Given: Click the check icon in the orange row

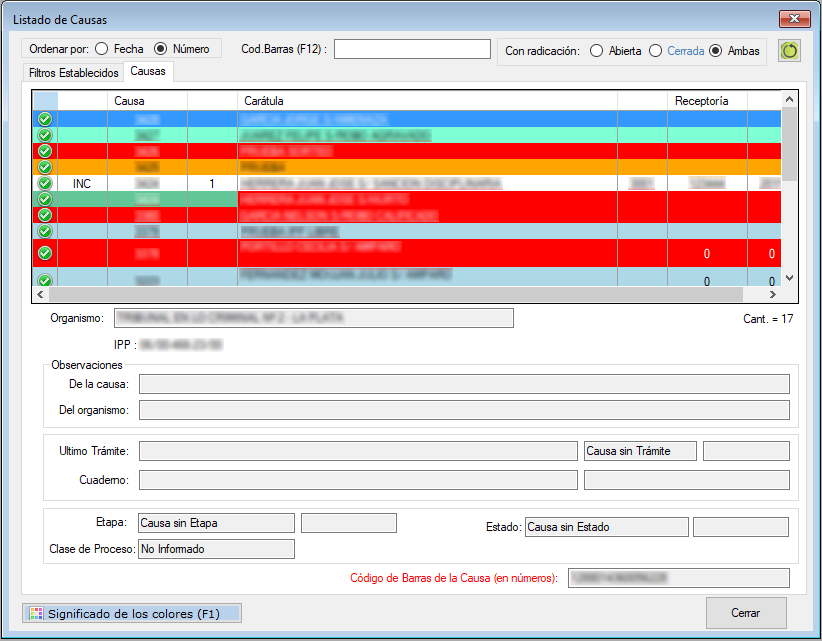Looking at the screenshot, I should [45, 167].
